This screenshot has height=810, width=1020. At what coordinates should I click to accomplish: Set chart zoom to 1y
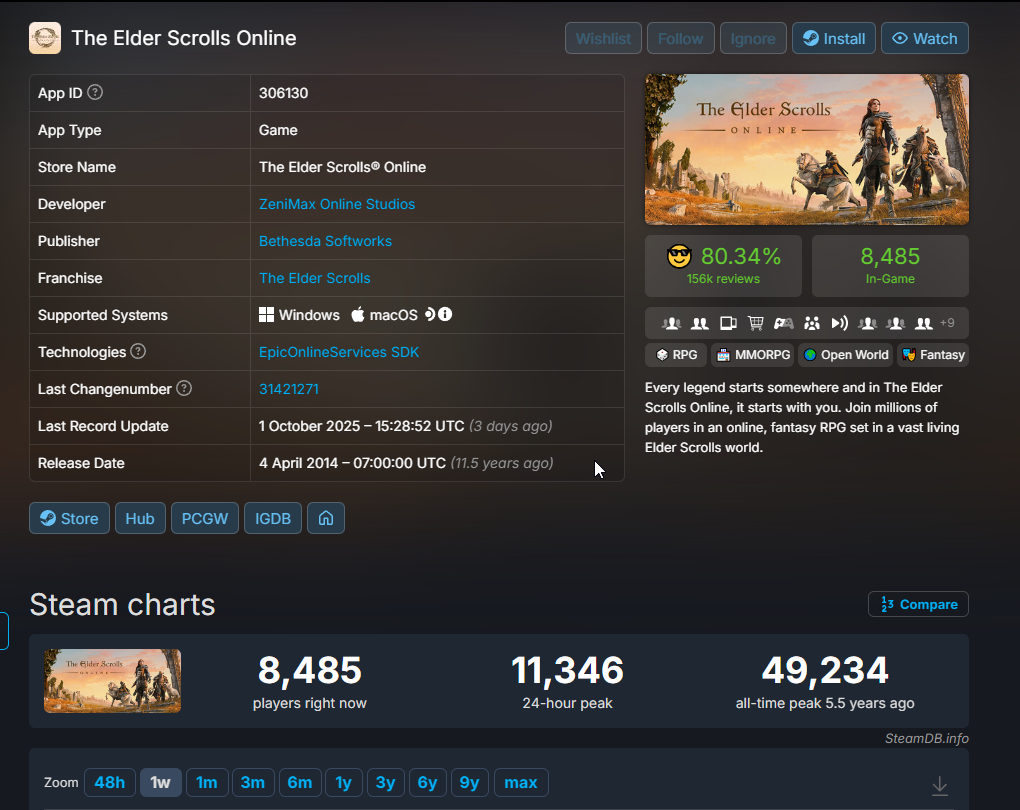pos(343,782)
